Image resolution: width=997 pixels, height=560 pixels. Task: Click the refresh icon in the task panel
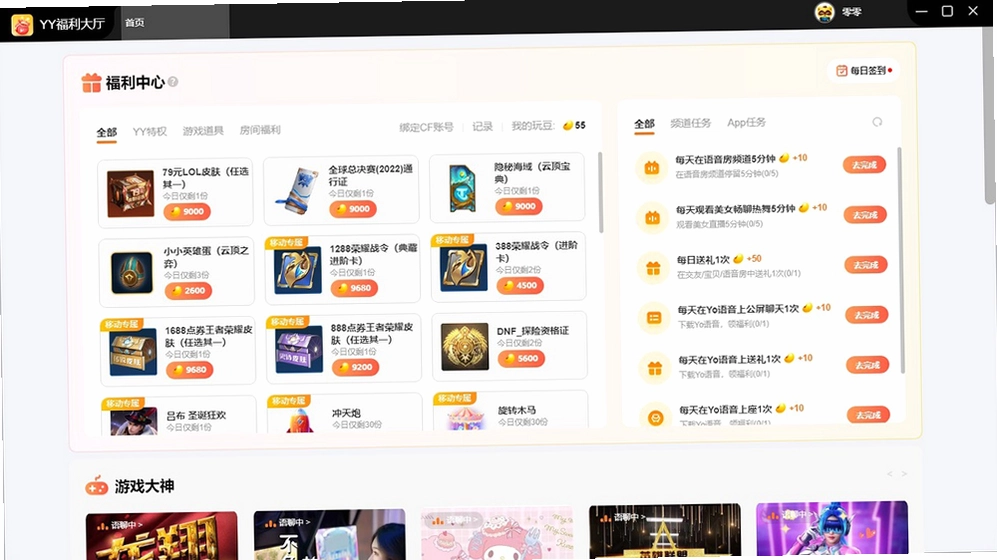(x=877, y=122)
